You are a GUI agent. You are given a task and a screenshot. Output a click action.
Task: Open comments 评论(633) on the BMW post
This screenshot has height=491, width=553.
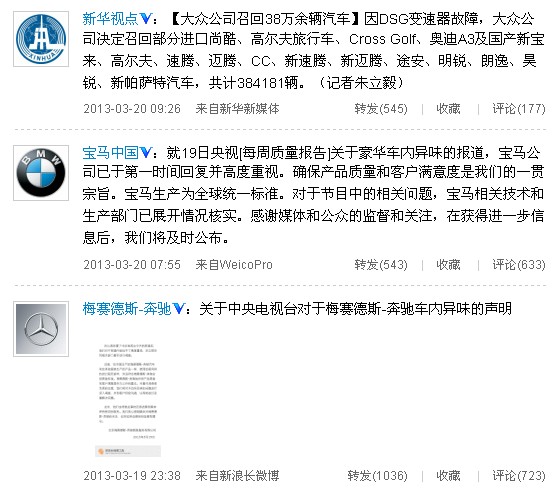click(519, 265)
